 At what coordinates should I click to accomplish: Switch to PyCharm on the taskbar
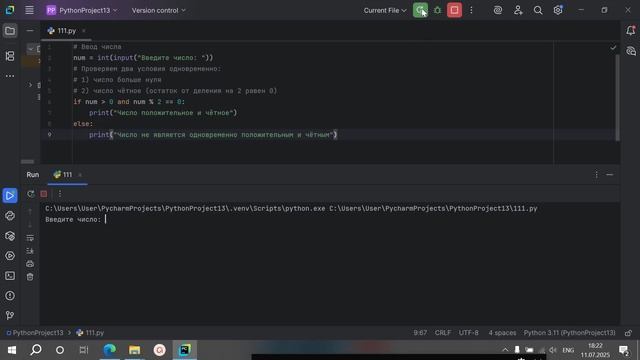184,350
